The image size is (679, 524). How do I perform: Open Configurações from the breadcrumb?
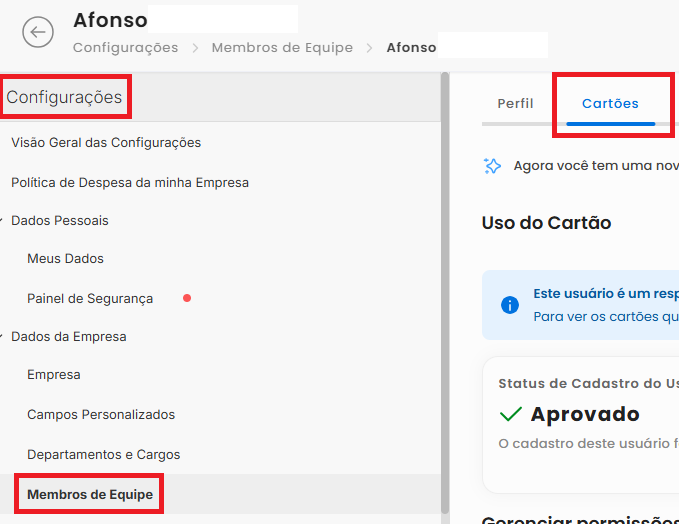click(125, 48)
